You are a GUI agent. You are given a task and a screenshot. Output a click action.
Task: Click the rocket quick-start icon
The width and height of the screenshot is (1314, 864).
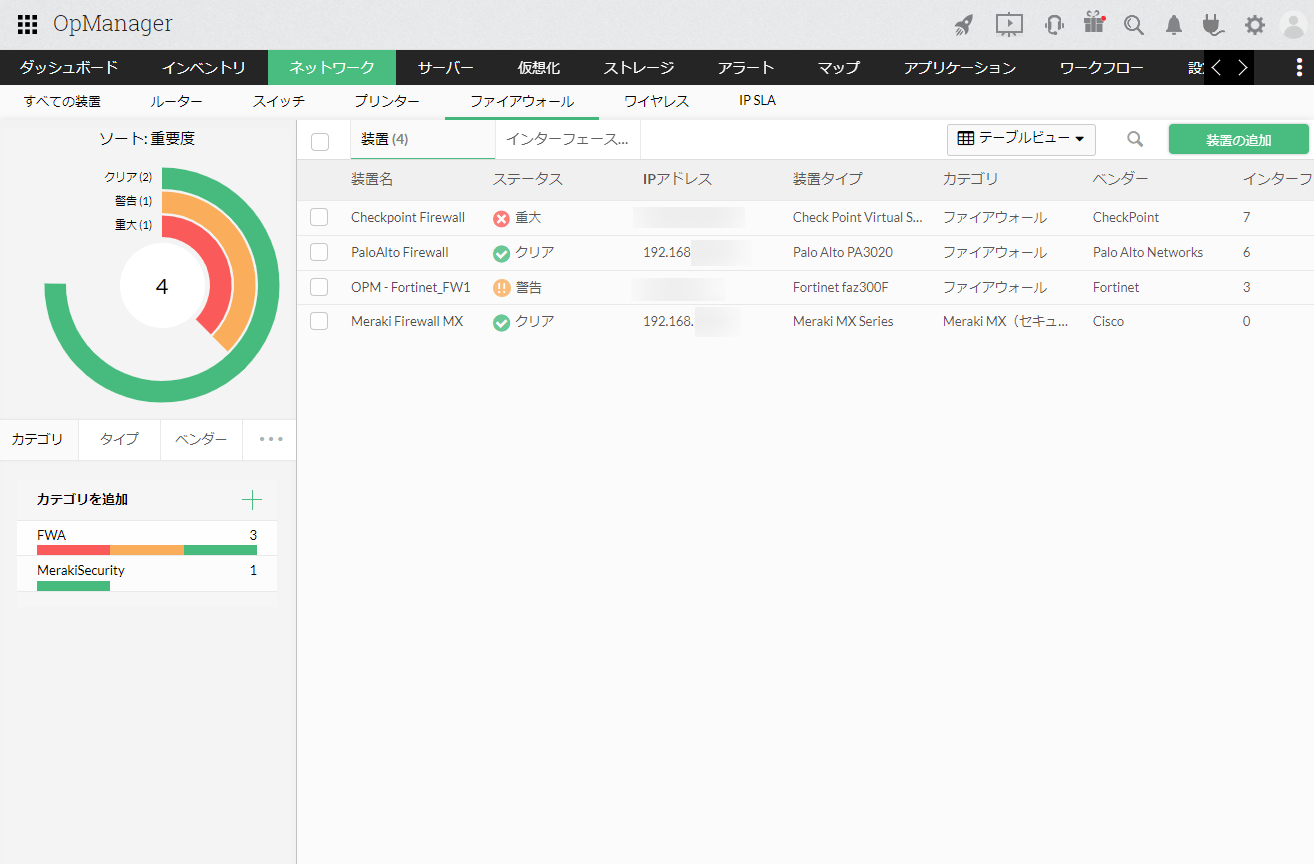(x=964, y=25)
